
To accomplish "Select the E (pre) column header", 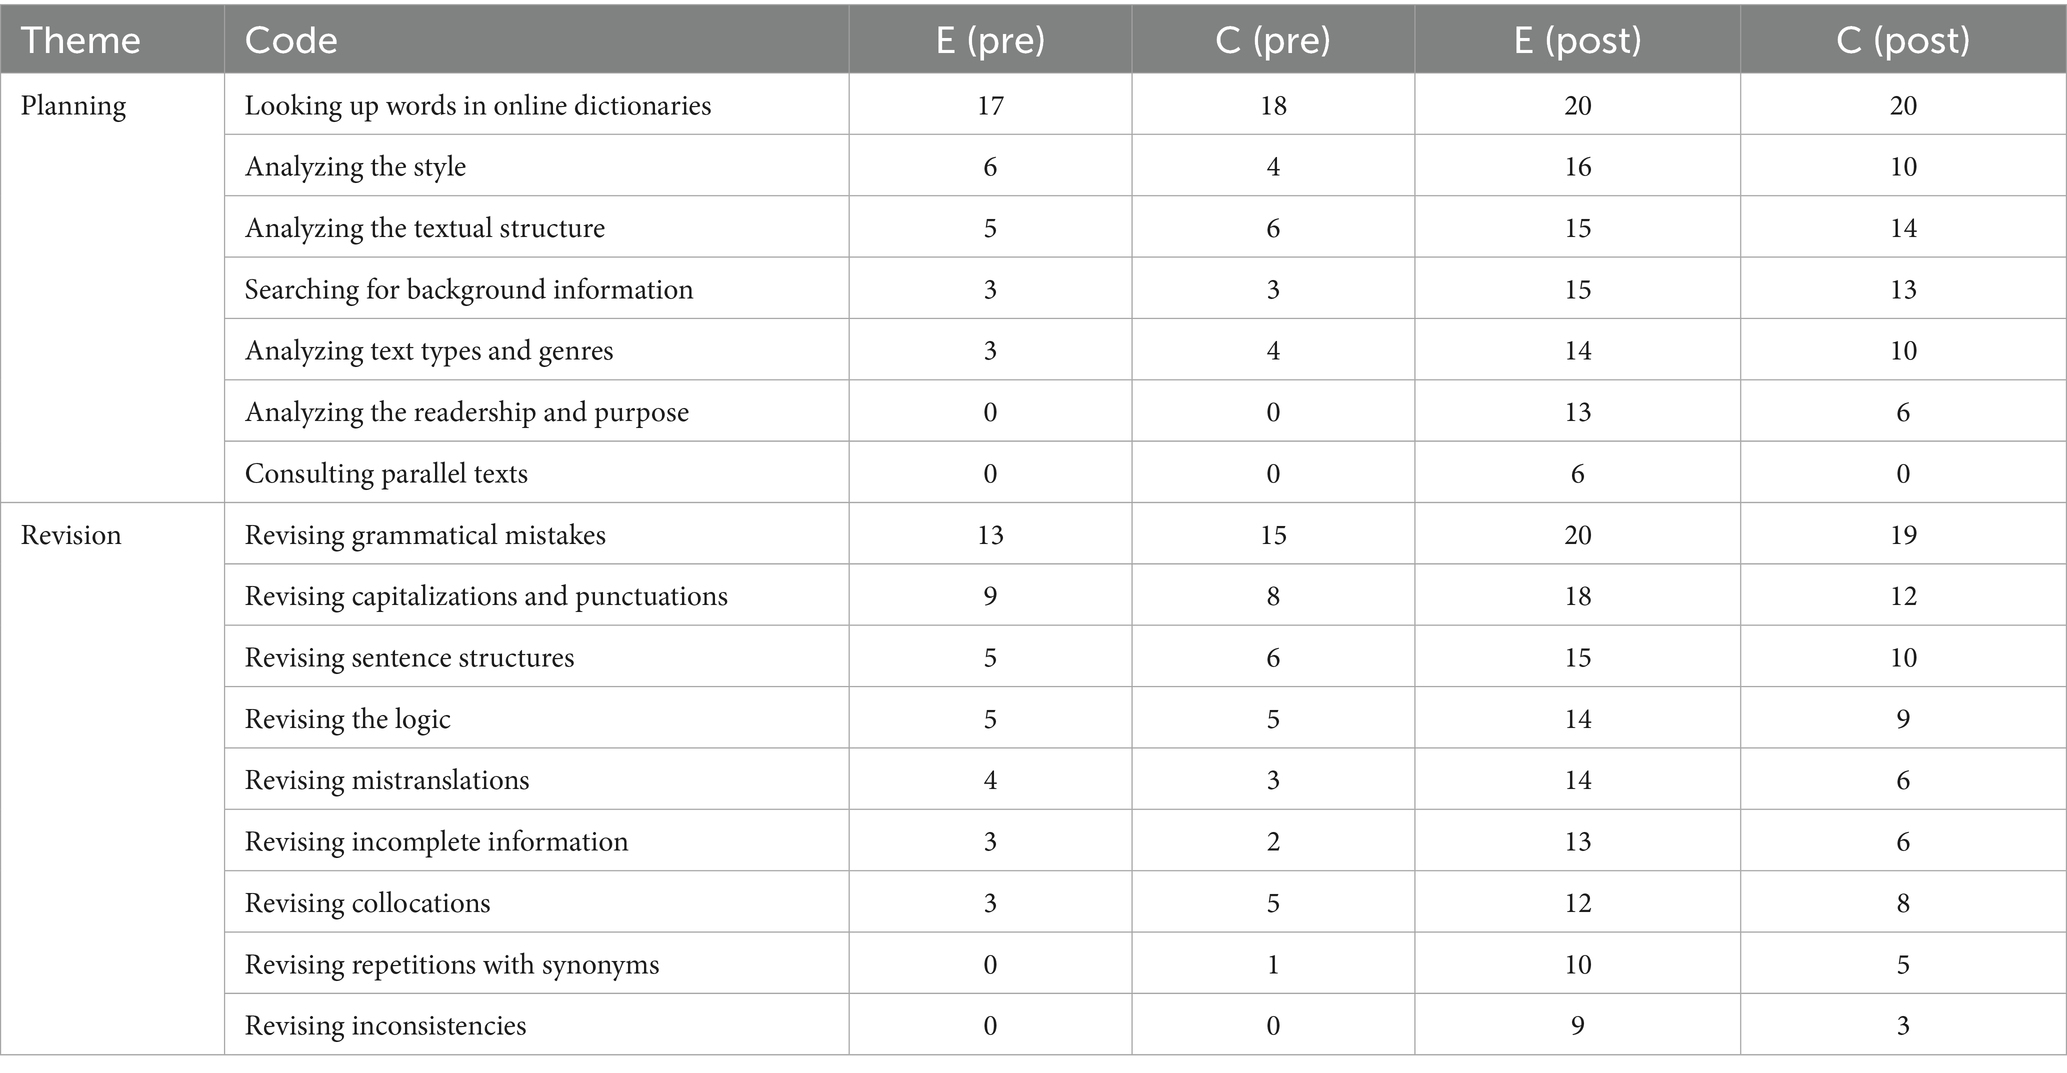I will (x=990, y=40).
